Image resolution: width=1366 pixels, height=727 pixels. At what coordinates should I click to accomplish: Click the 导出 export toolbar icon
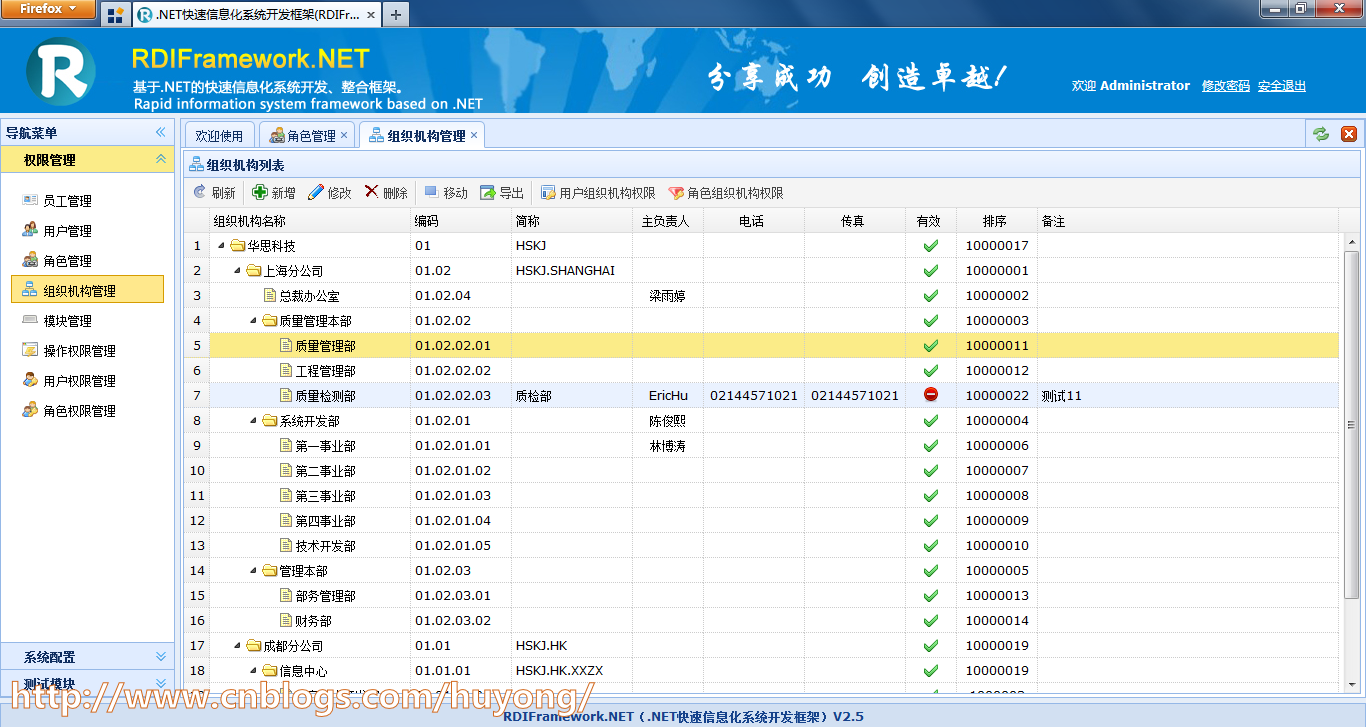point(501,192)
